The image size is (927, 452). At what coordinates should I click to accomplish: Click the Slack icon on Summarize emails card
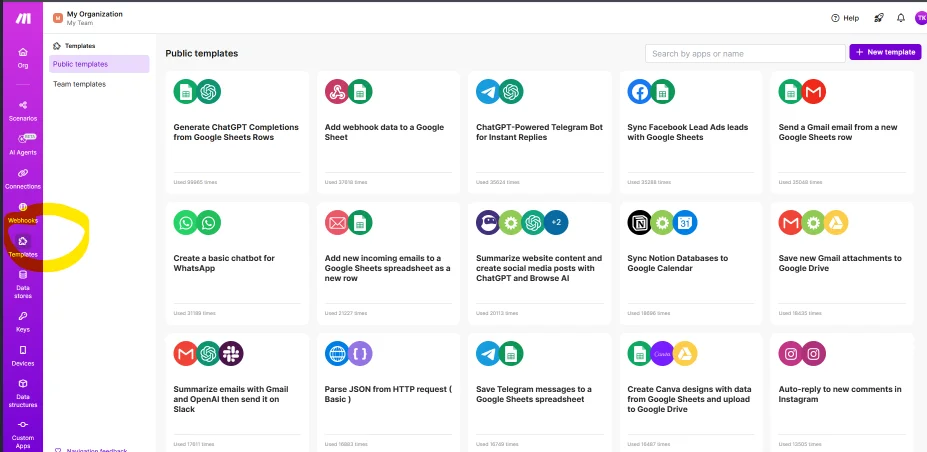[x=231, y=353]
